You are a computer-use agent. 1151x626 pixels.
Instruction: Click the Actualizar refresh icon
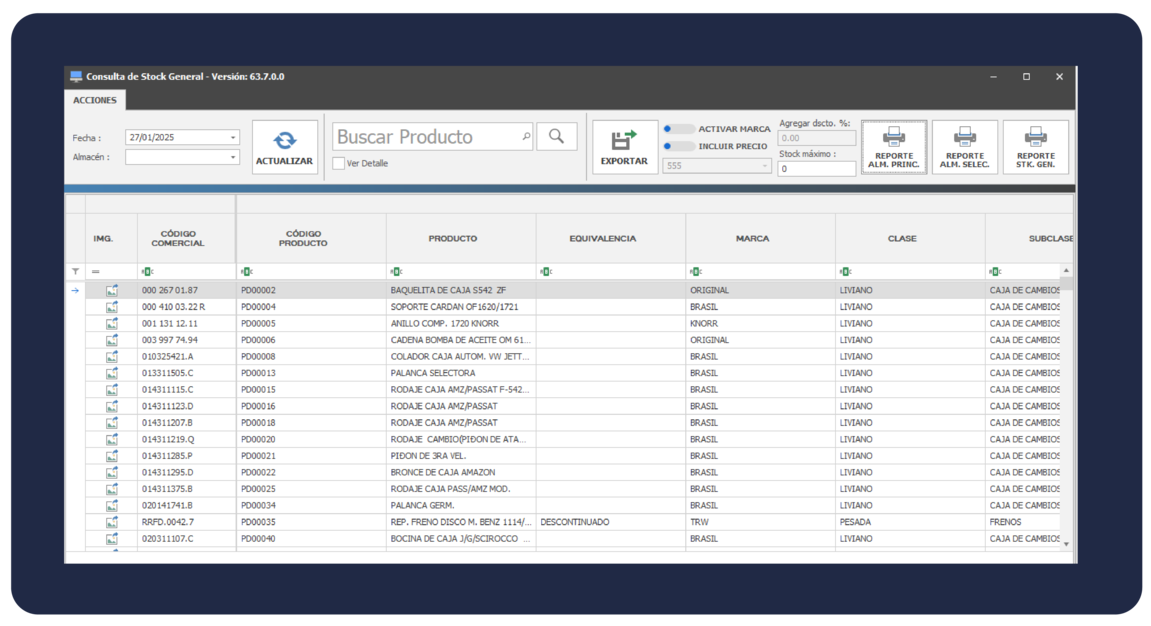pos(285,141)
